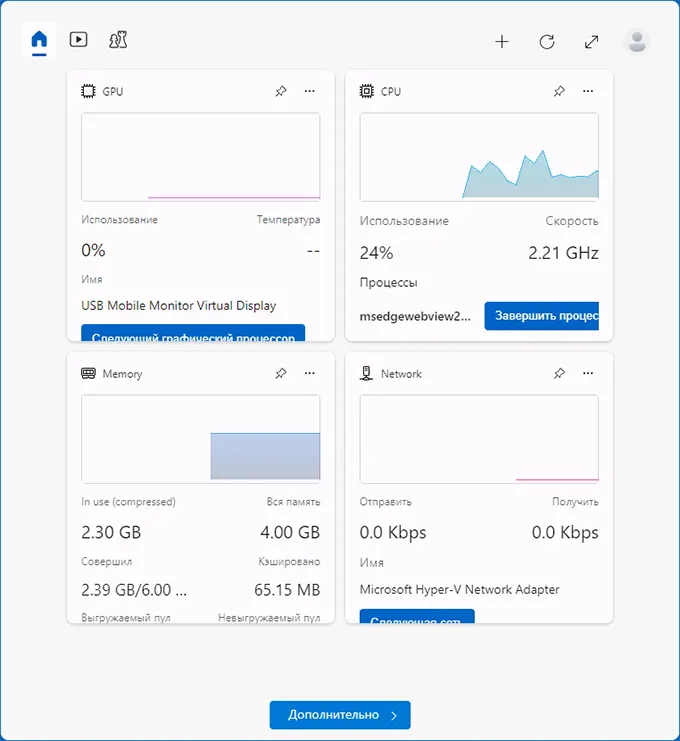This screenshot has width=680, height=741.
Task: Click the CPU chip icon
Action: tap(367, 91)
